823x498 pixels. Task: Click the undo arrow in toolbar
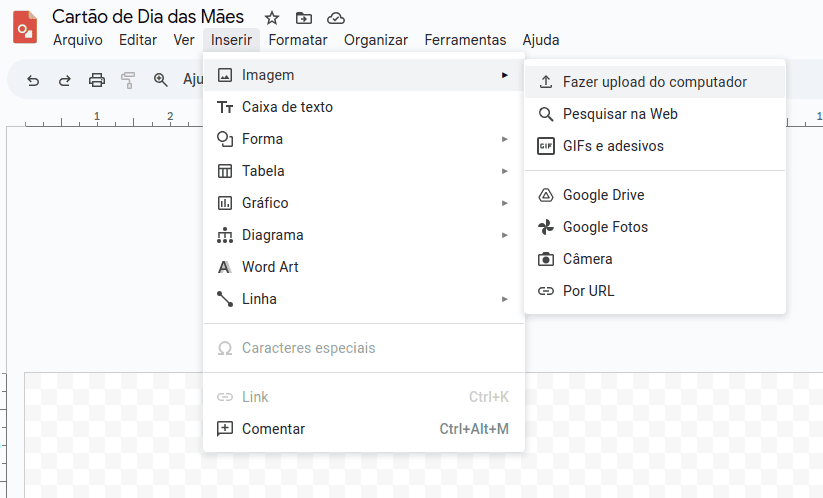tap(33, 80)
